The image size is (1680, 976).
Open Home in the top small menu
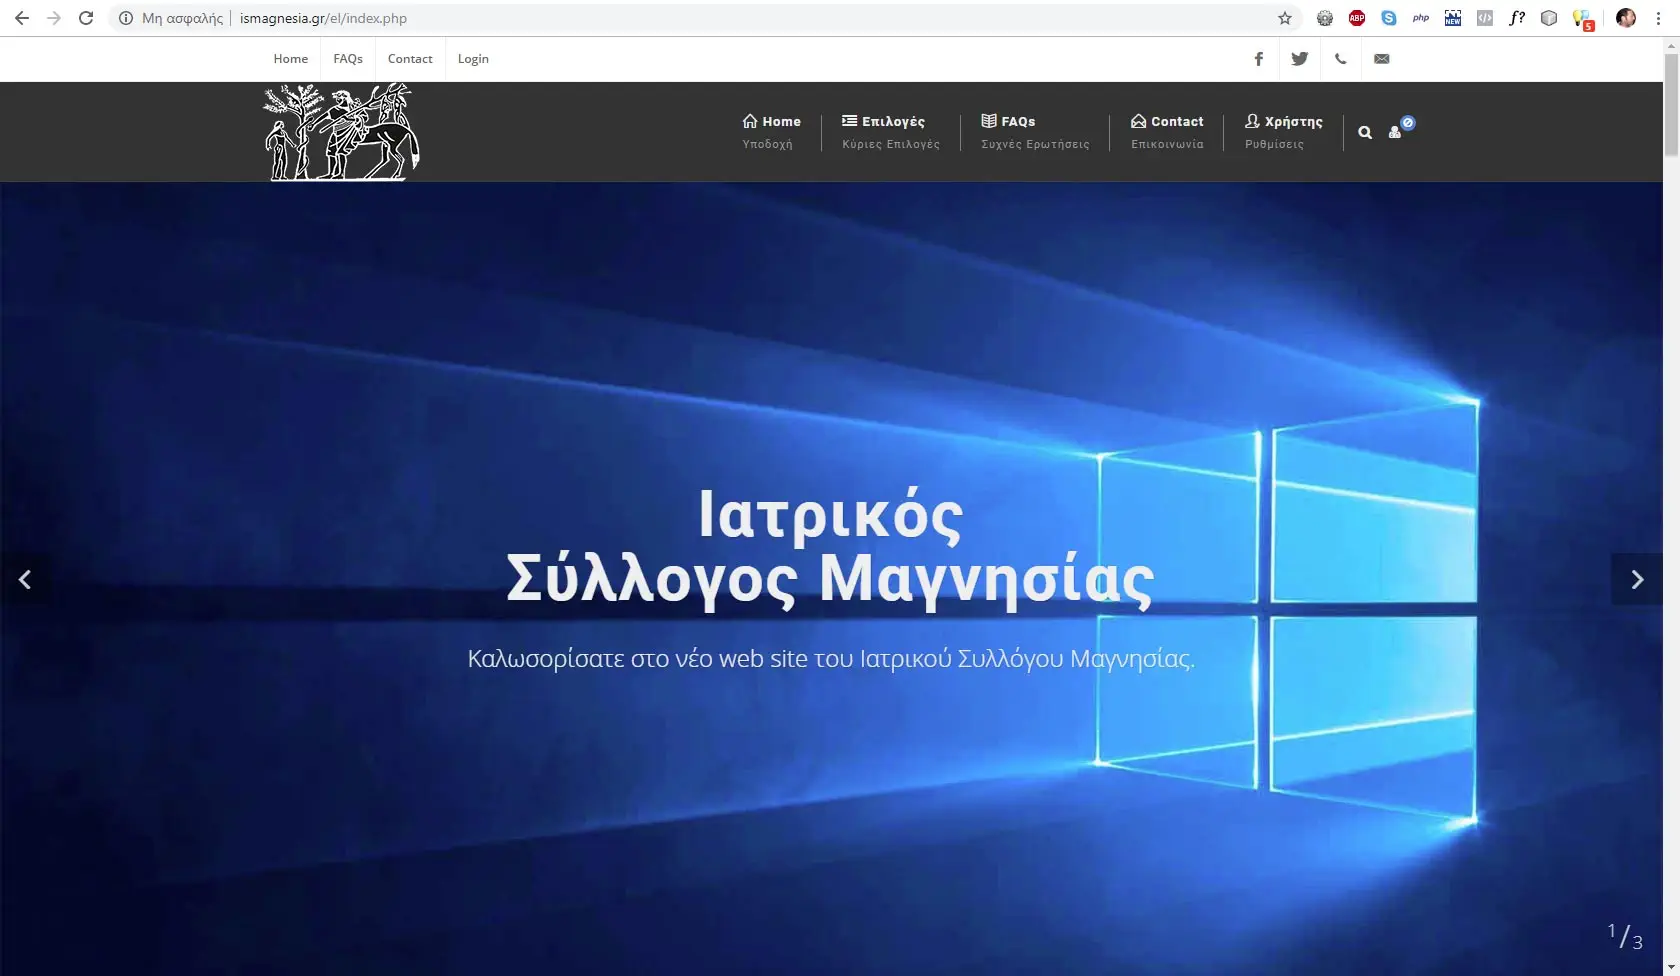(x=291, y=59)
